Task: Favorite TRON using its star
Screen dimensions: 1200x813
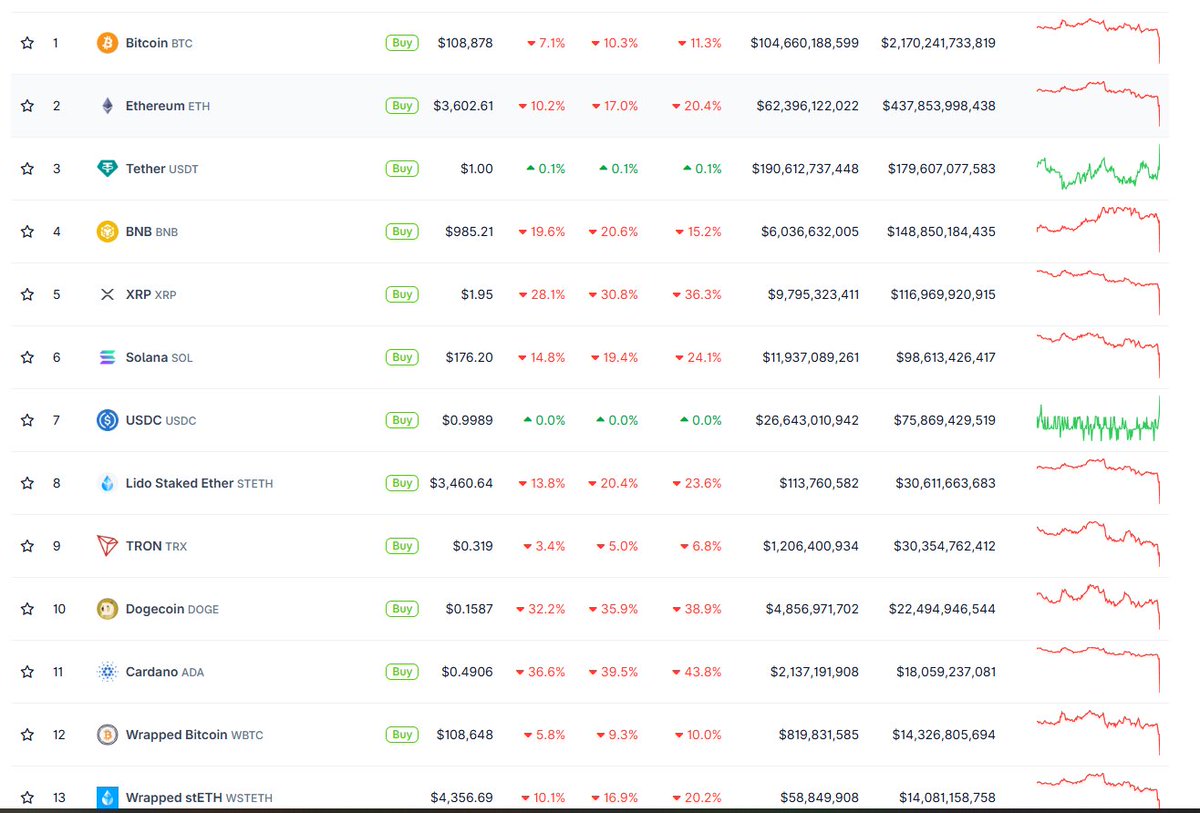Action: click(x=28, y=547)
